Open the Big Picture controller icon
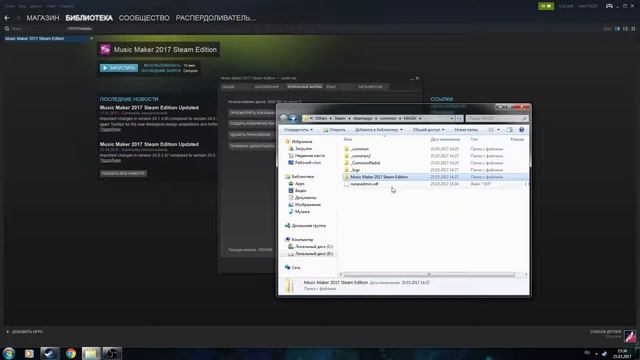 [609, 6]
